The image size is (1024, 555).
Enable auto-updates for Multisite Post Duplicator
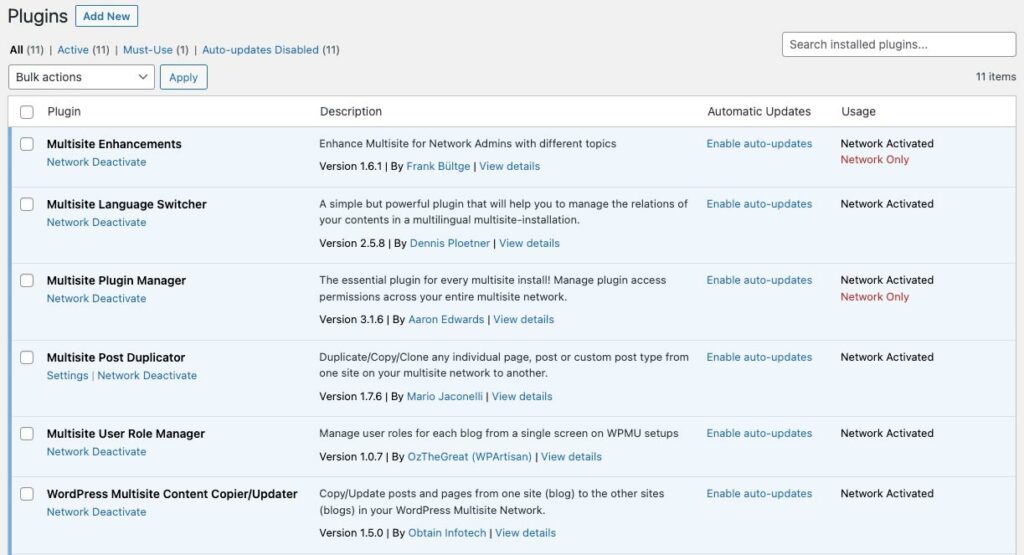(x=760, y=357)
